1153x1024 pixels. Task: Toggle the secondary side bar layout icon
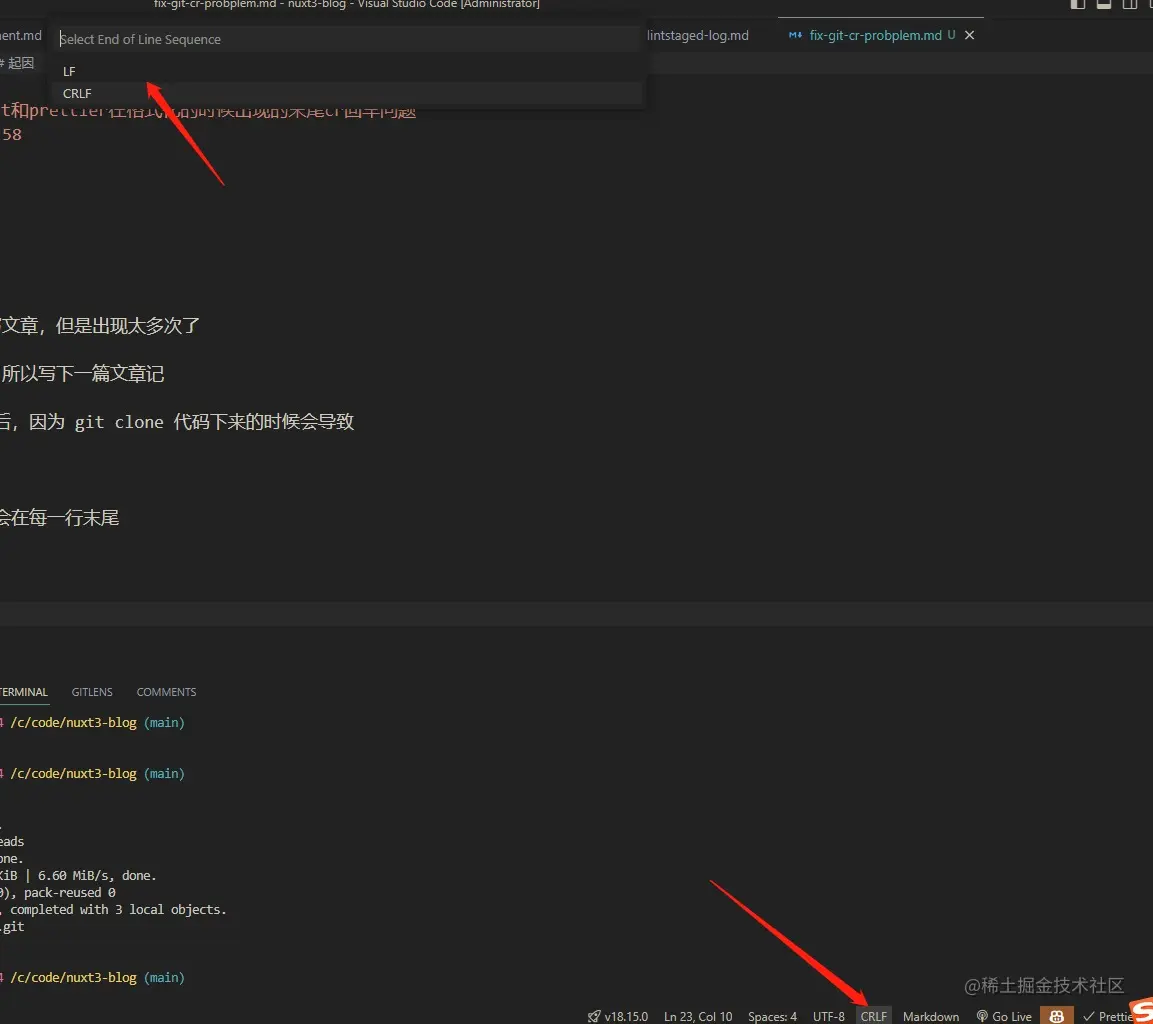[x=1129, y=4]
